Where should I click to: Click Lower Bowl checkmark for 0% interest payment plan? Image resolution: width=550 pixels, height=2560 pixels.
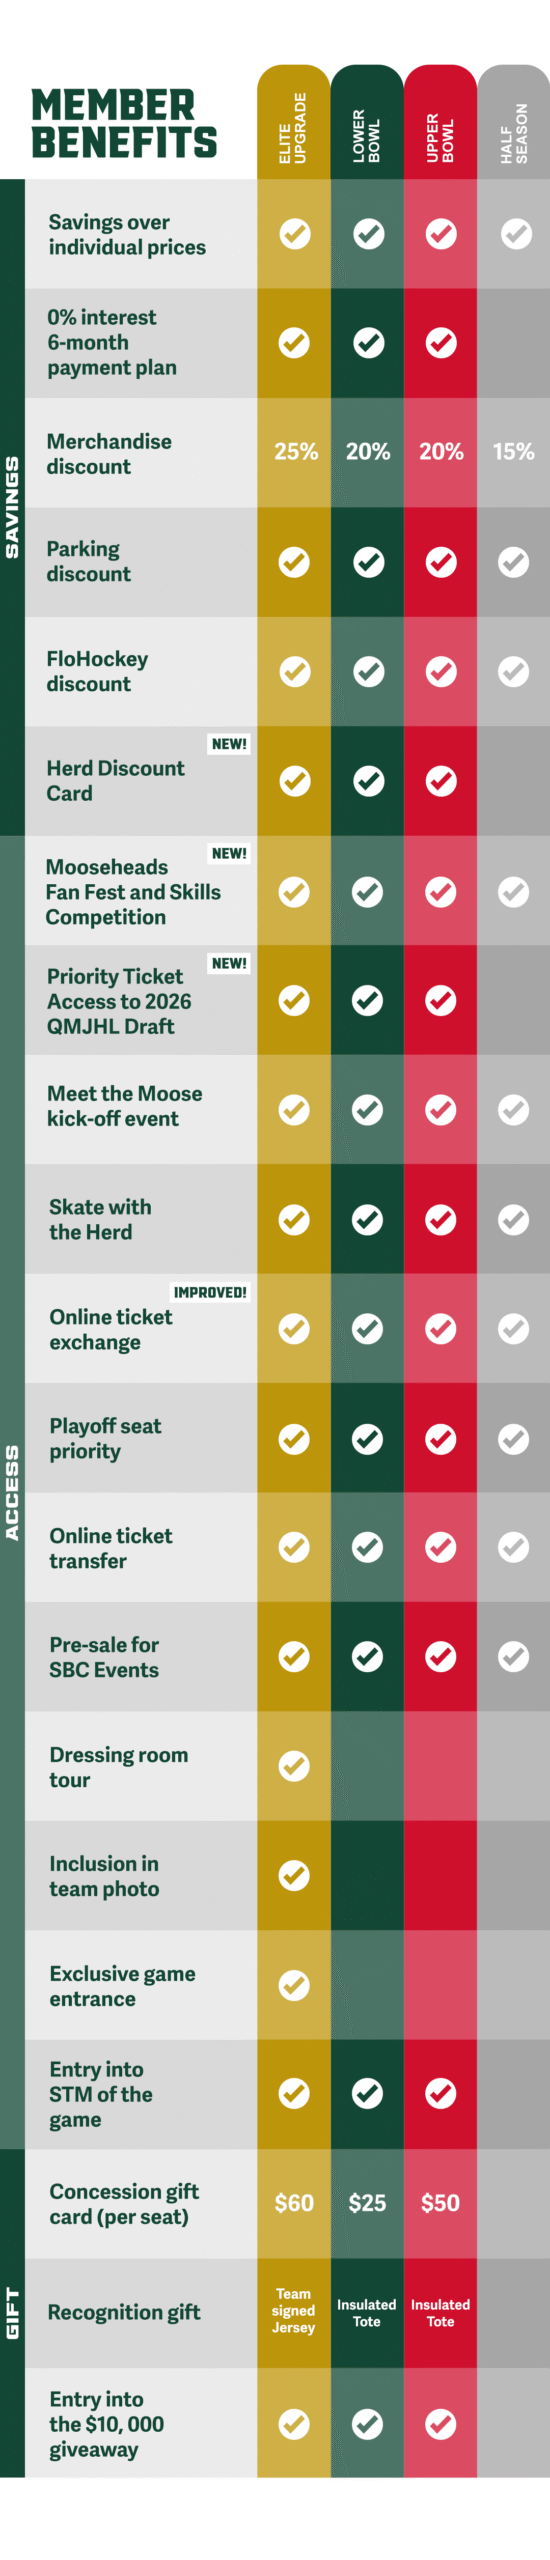[368, 343]
